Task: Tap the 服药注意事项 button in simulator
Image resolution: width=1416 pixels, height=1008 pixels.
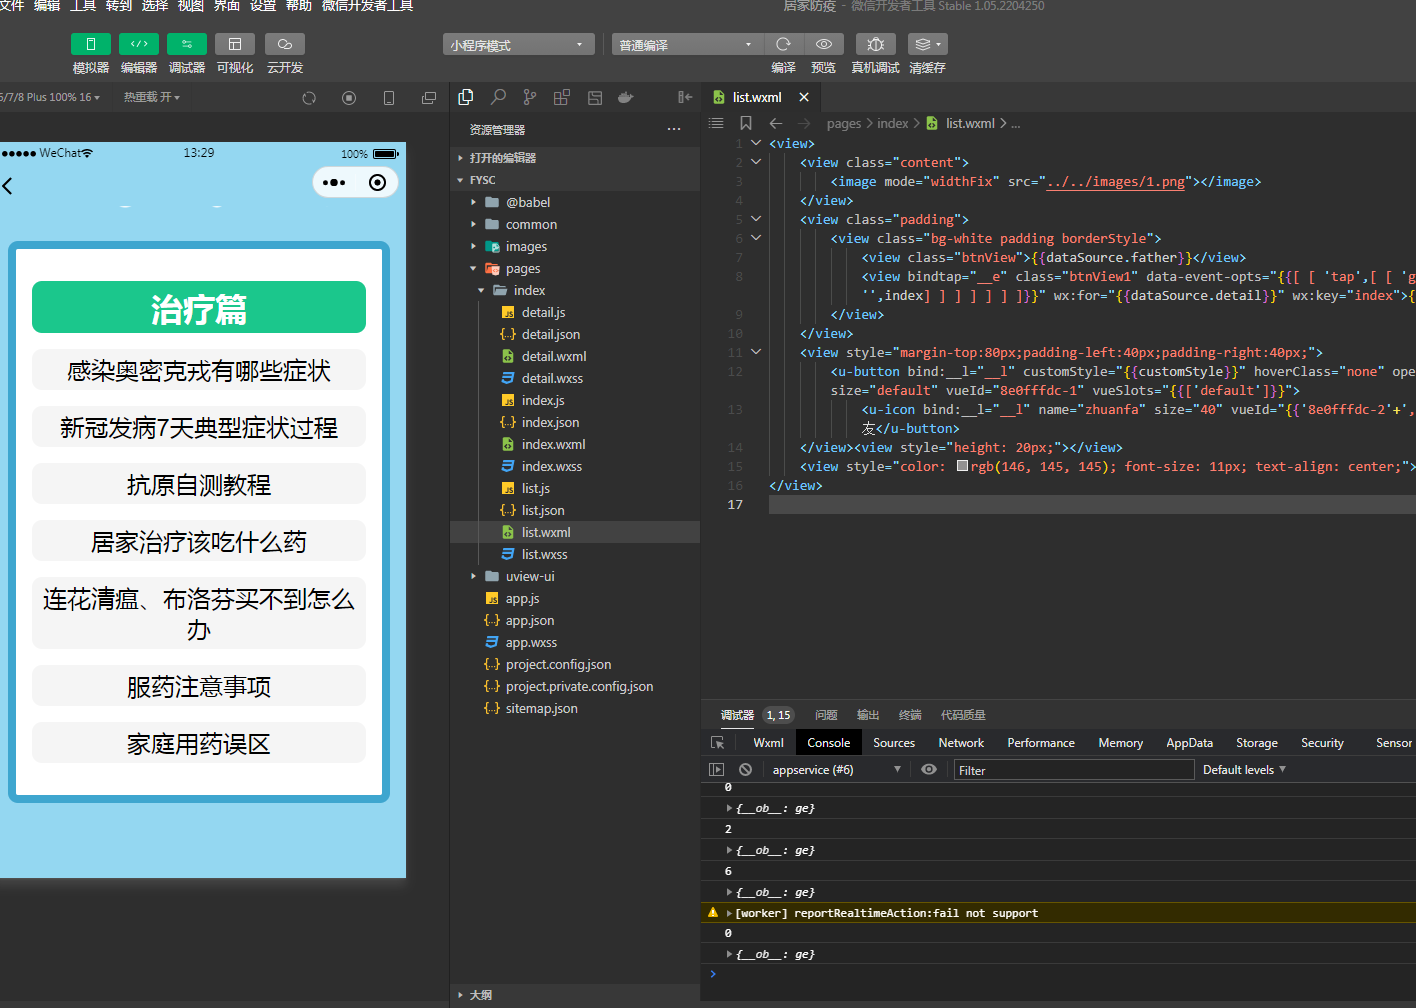Action: [199, 687]
